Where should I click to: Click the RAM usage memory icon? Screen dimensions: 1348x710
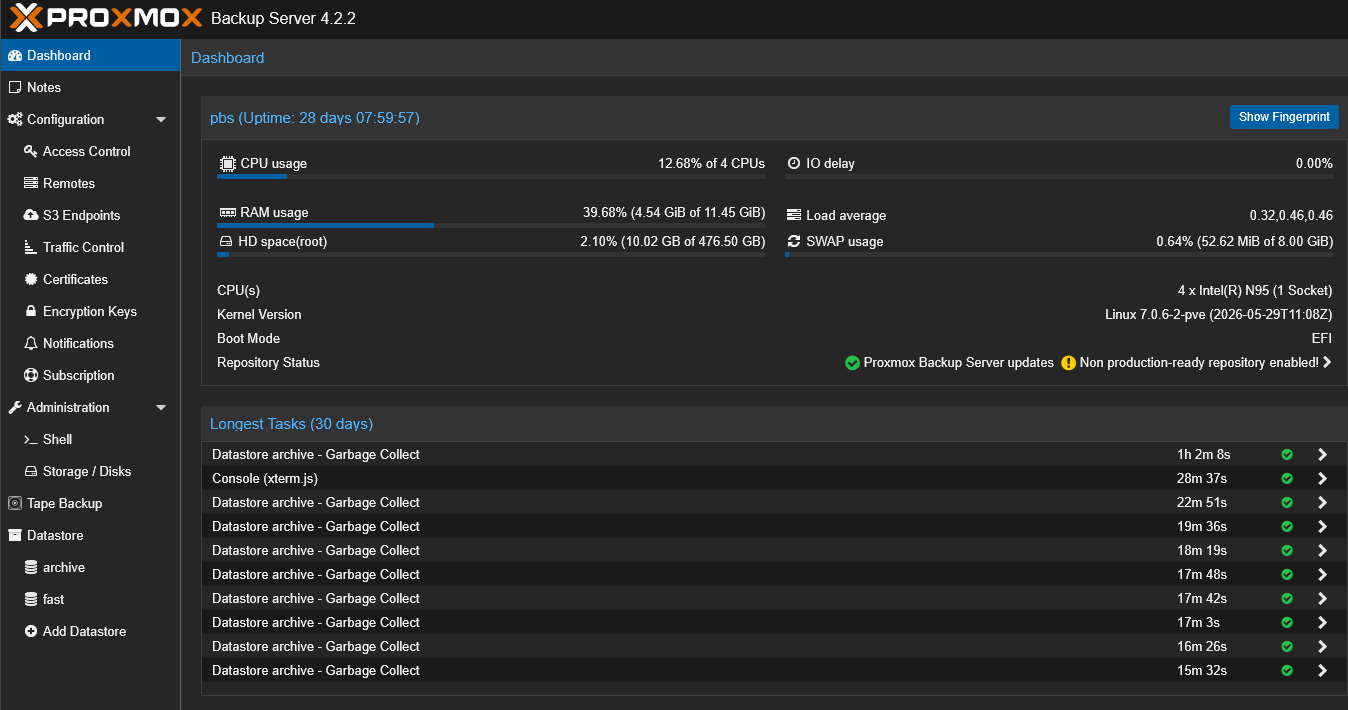tap(227, 213)
